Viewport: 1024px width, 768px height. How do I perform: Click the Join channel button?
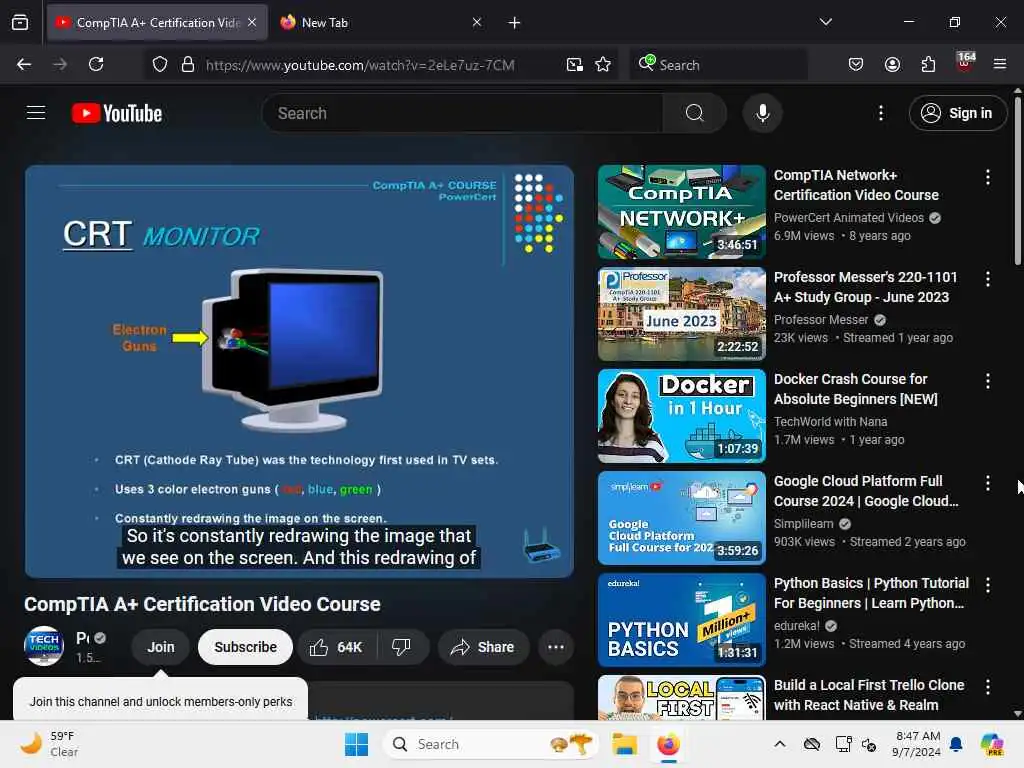click(x=161, y=647)
